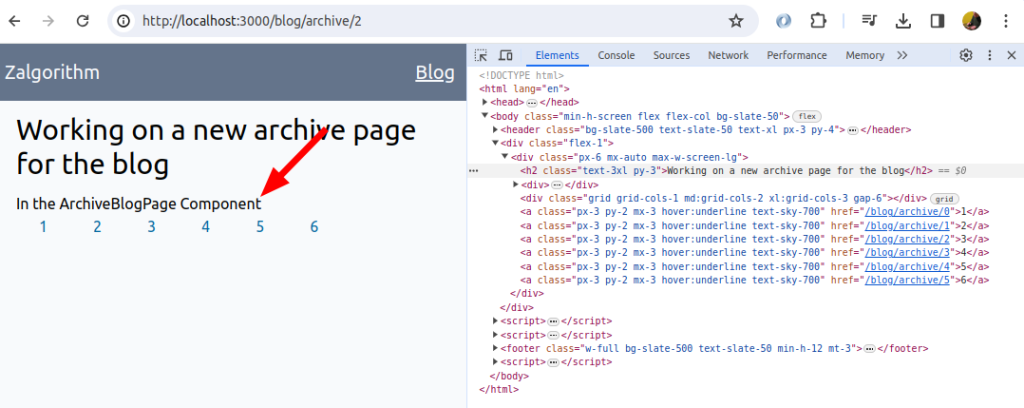Screen dimensions: 1024x408
Task: Toggle the device toolbar icon
Action: coord(505,55)
